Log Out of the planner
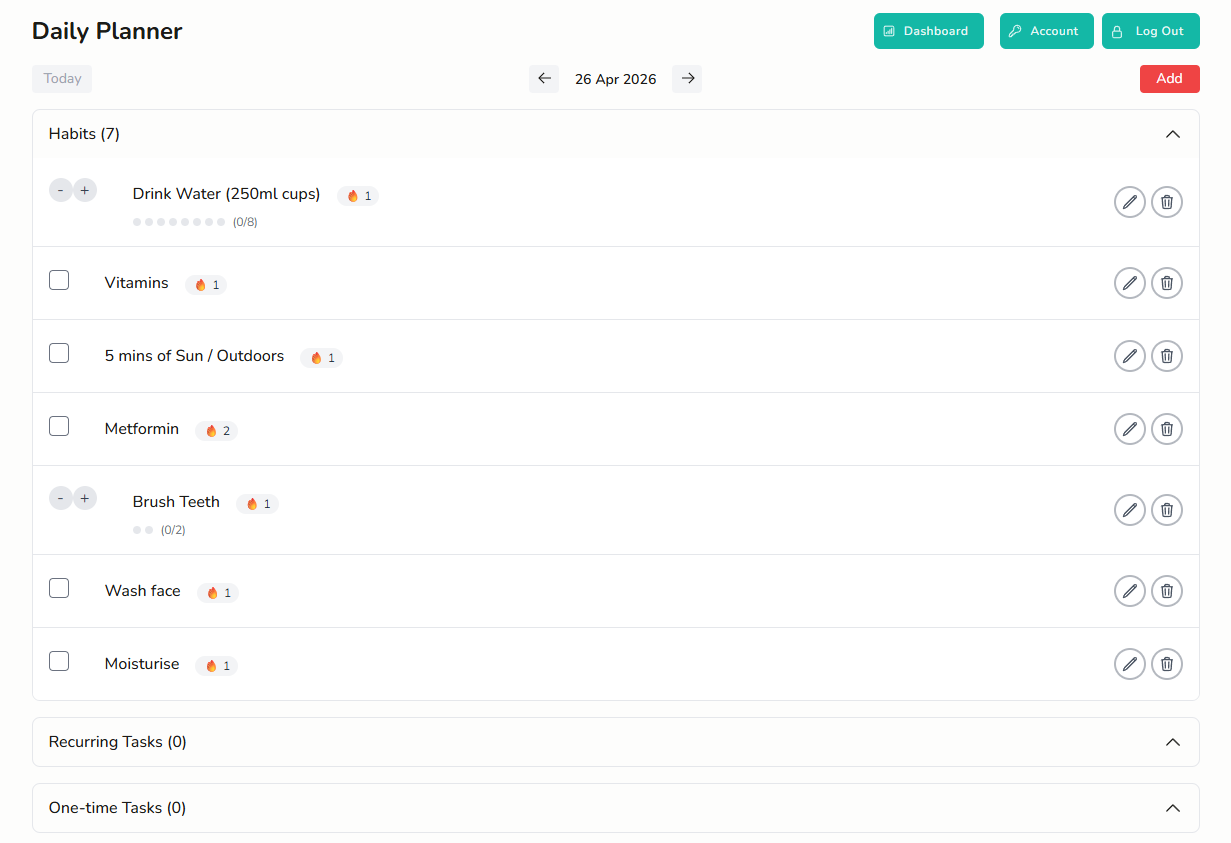The height and width of the screenshot is (843, 1231). (1151, 31)
